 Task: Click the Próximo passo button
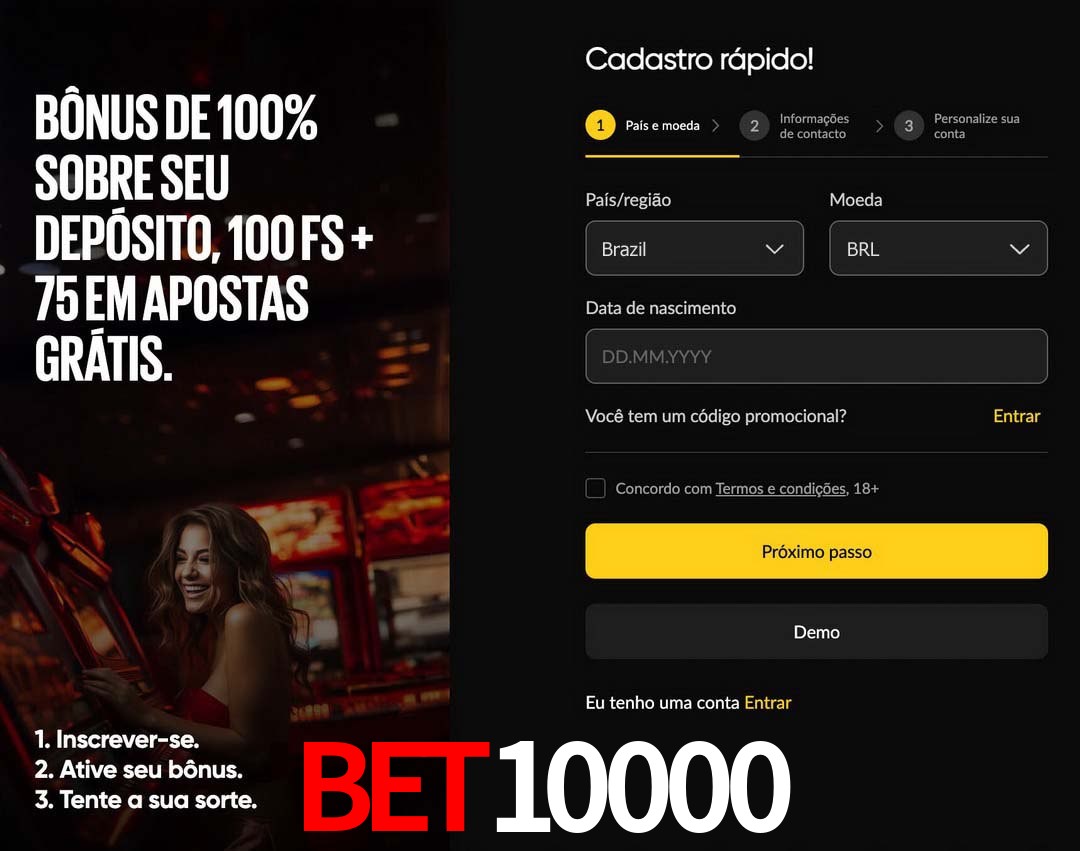point(816,551)
